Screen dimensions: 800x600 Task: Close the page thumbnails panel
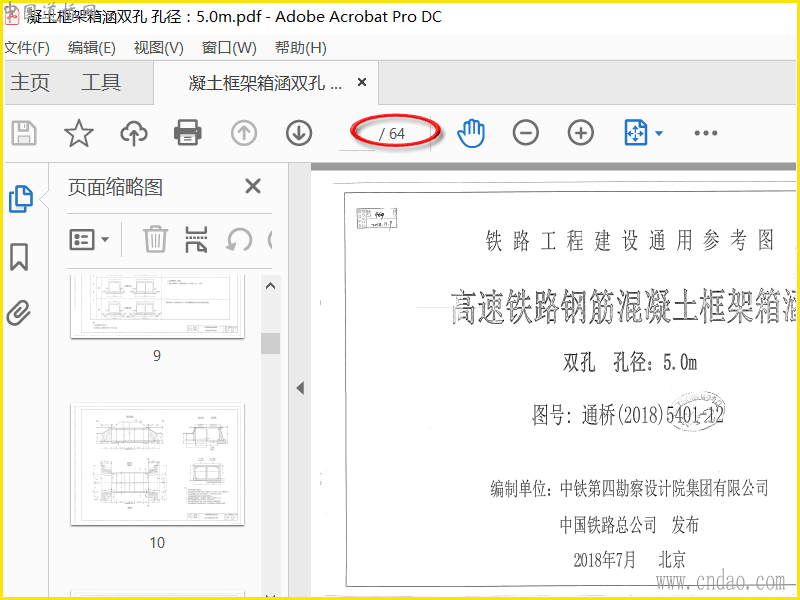click(253, 186)
